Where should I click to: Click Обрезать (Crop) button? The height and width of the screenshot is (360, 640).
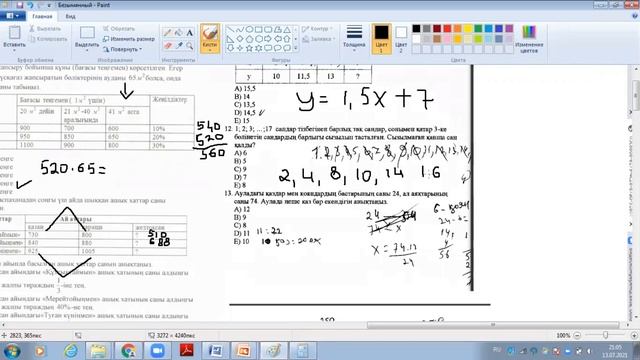point(119,29)
